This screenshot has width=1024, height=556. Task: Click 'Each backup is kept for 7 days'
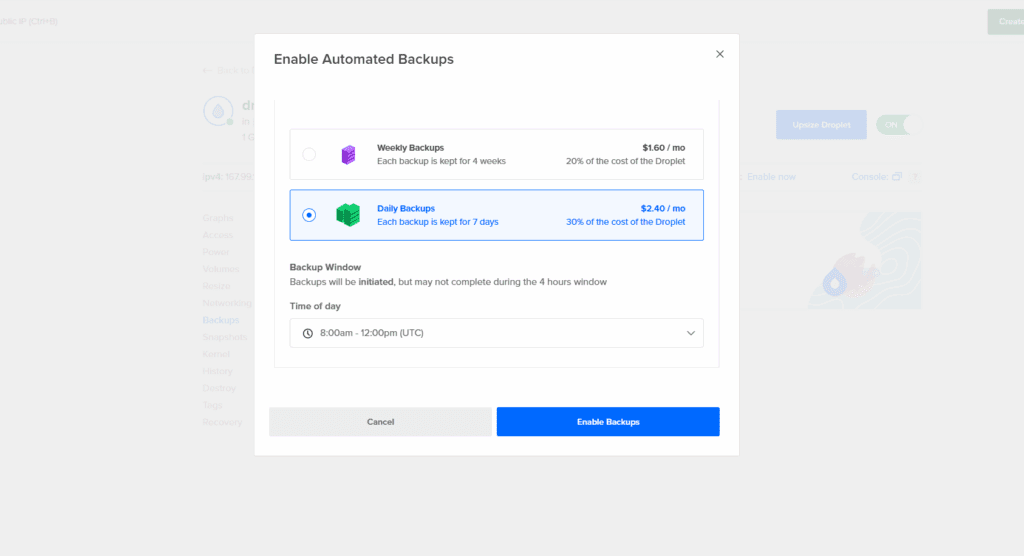tap(438, 222)
